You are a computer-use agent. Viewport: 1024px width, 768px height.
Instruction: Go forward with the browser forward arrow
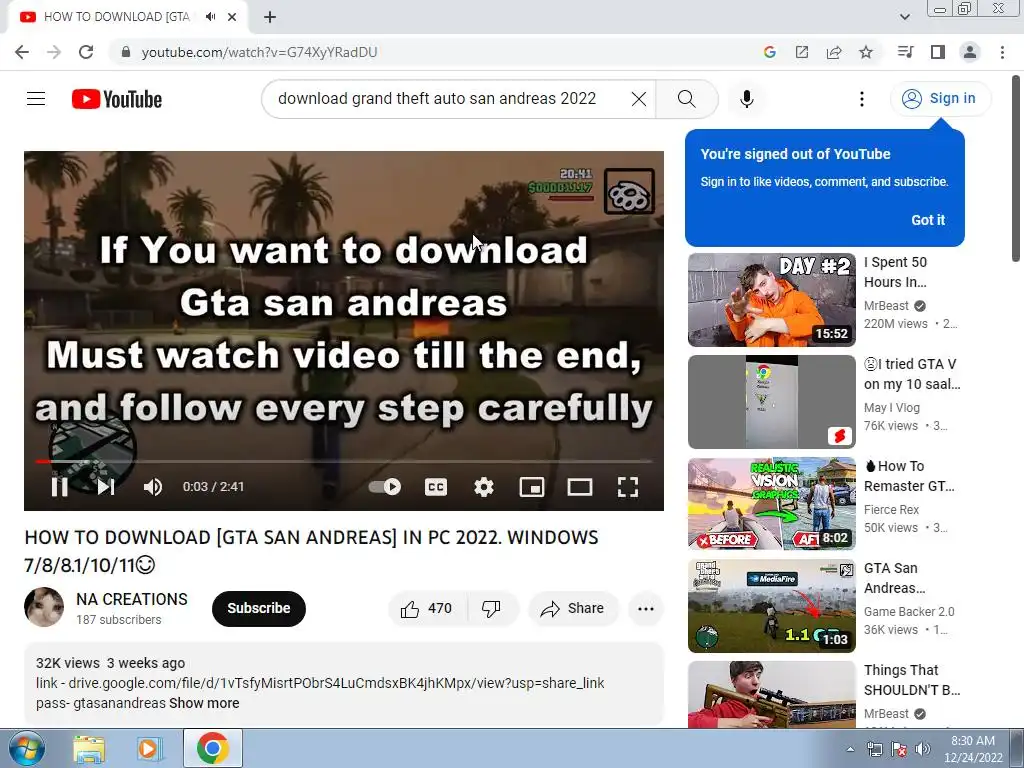[54, 52]
